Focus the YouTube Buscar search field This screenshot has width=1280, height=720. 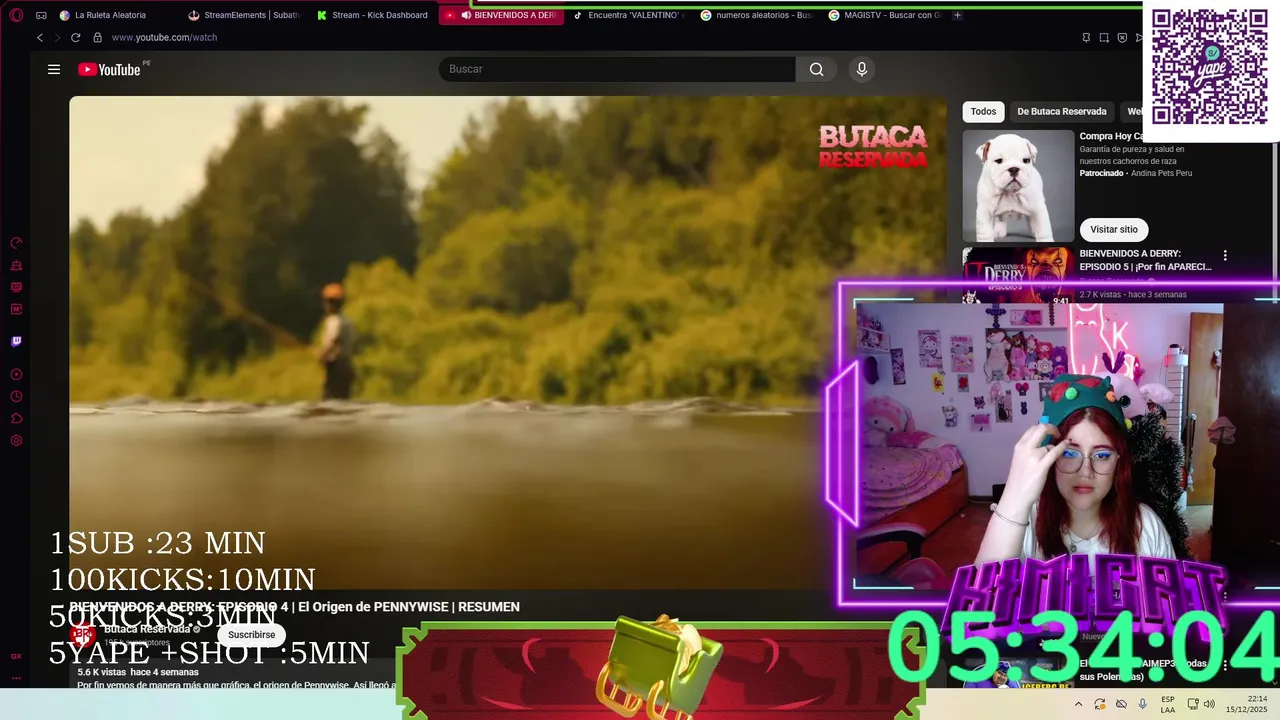[617, 69]
